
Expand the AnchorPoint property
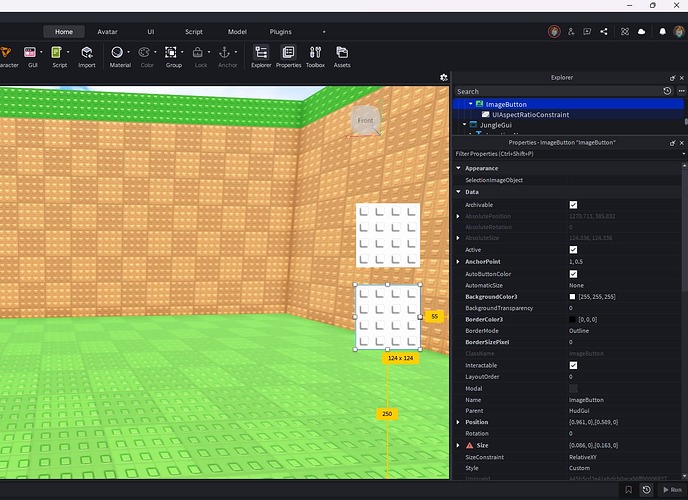pos(458,261)
